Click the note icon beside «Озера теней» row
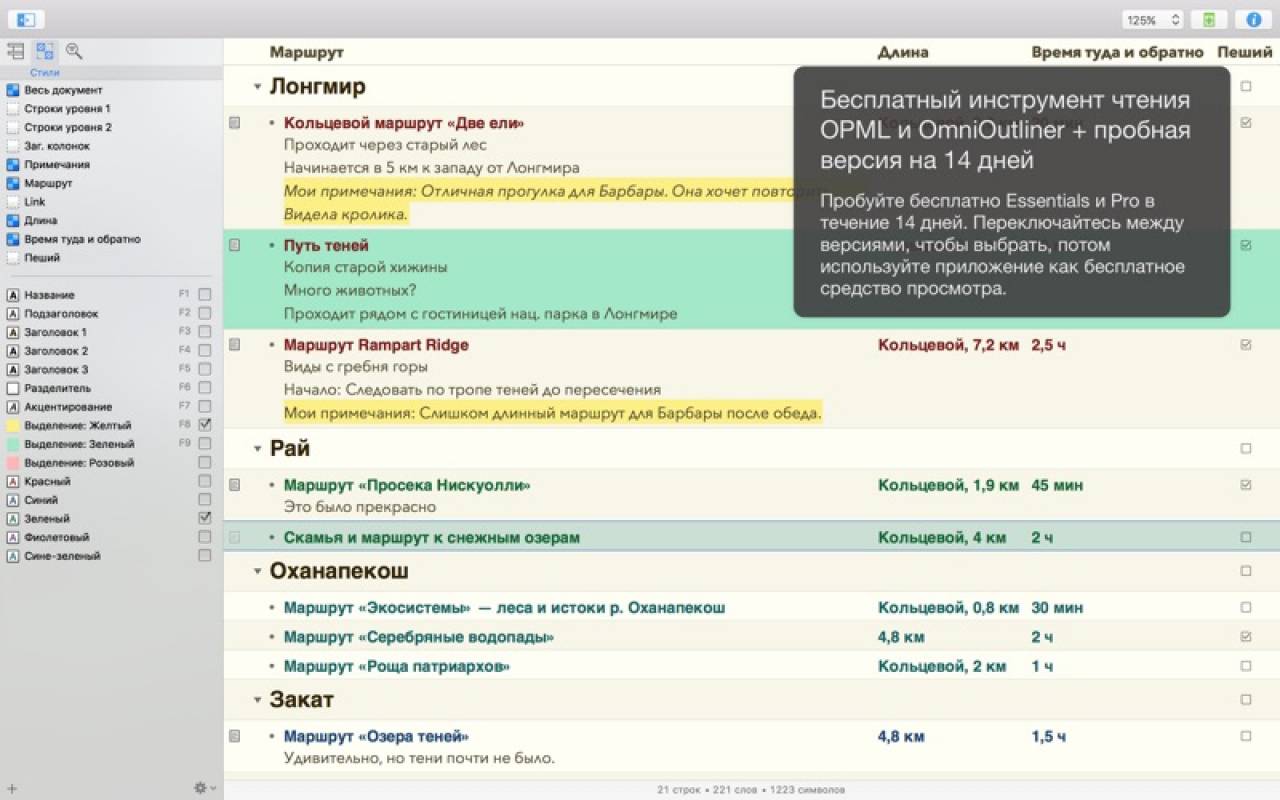The image size is (1280, 800). (234, 736)
